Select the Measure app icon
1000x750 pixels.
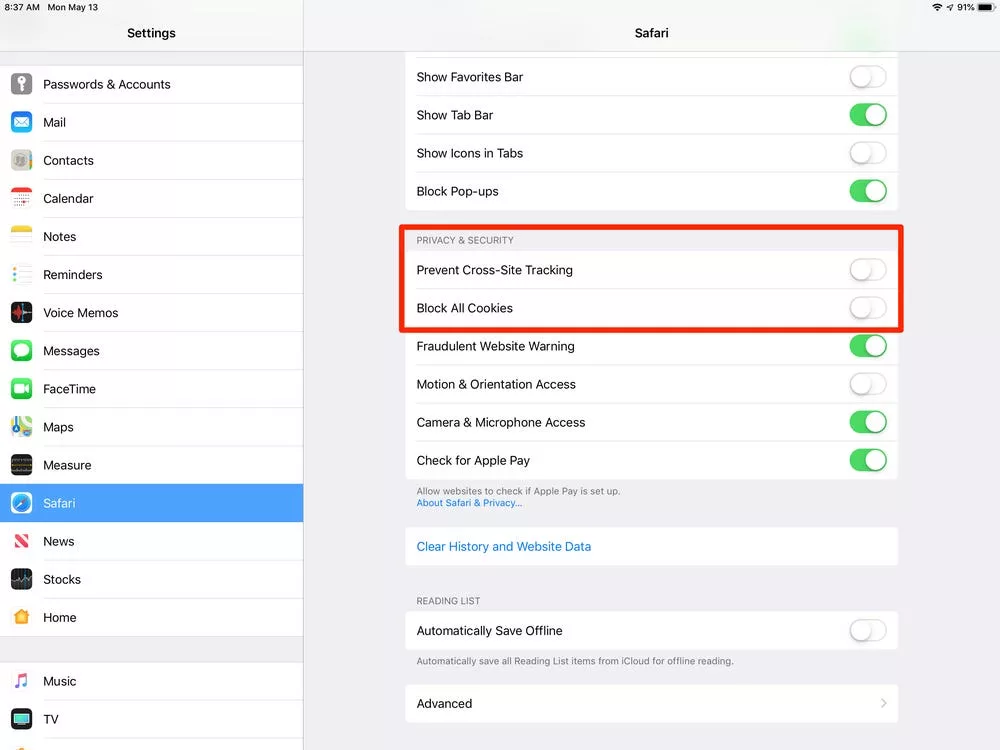coord(20,465)
